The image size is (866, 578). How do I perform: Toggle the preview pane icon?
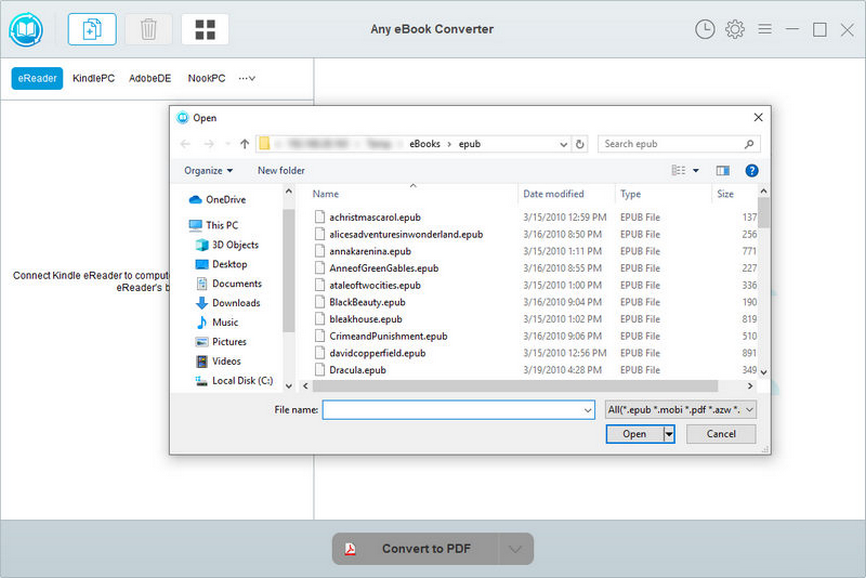(722, 171)
